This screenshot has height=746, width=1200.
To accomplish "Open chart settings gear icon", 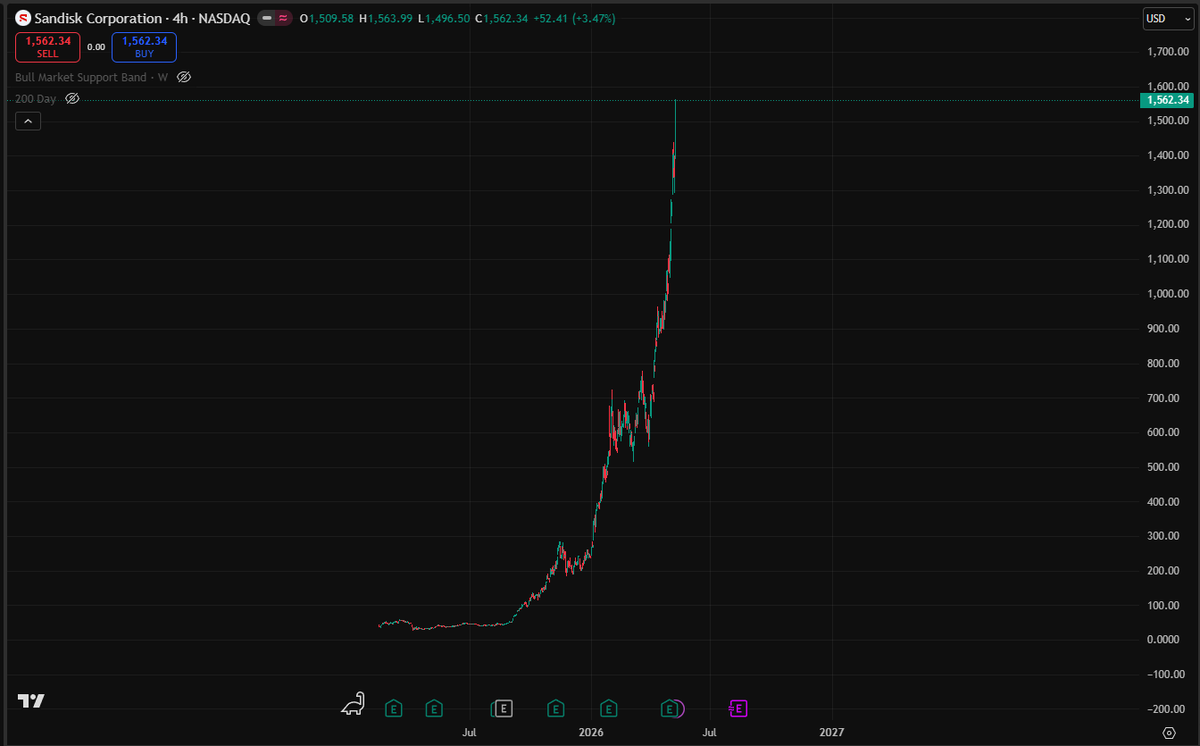I will (x=1168, y=733).
